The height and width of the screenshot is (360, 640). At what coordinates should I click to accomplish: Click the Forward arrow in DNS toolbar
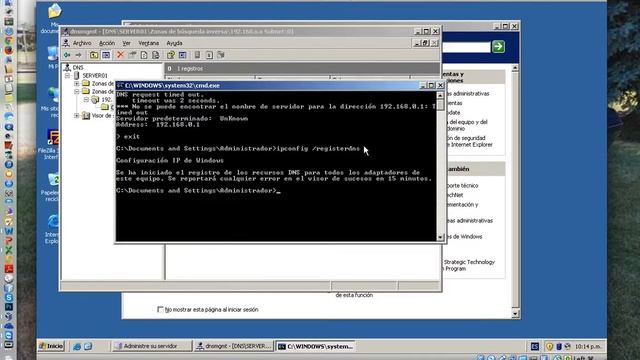click(78, 55)
